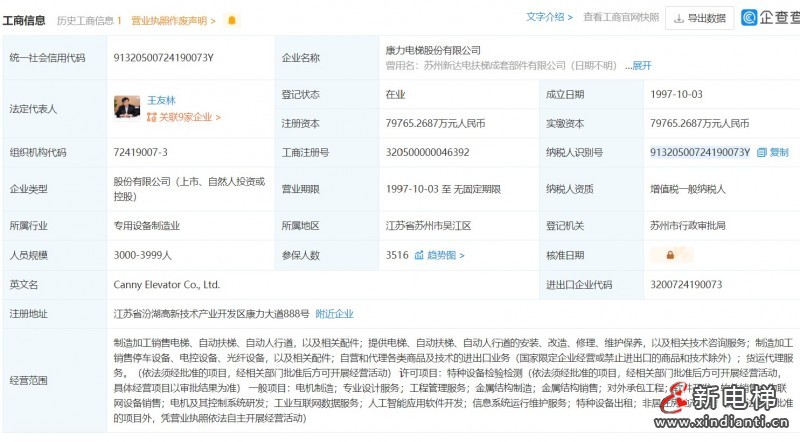Select the credit code 91320500724190073Y
Image resolution: width=800 pixels, height=442 pixels.
pos(163,57)
